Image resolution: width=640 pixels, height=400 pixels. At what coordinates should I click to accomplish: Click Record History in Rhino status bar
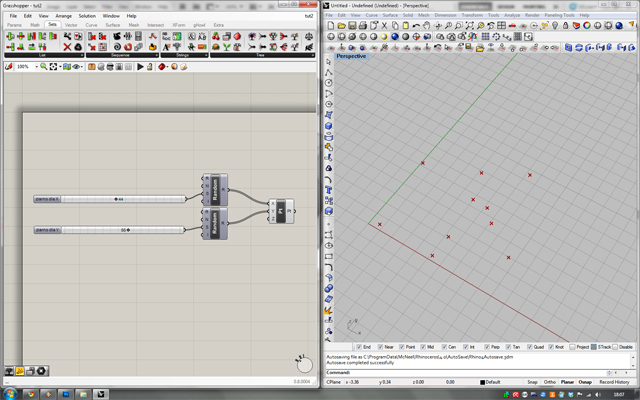click(614, 382)
